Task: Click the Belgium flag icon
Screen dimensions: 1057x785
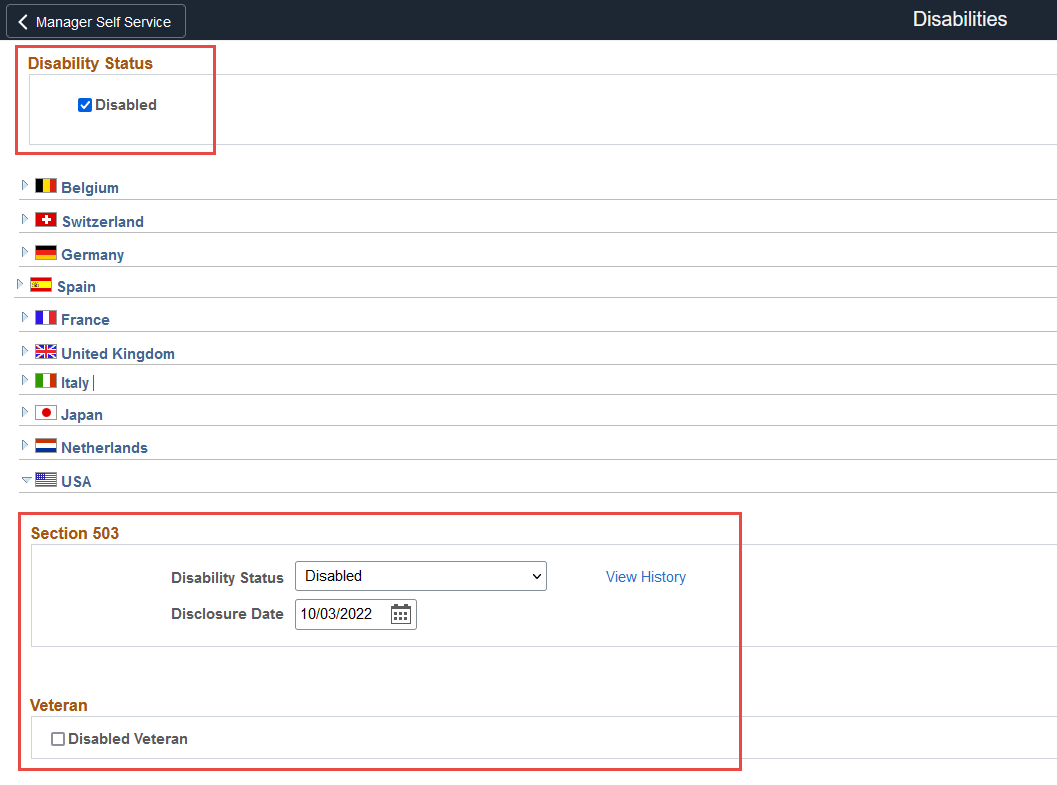Action: [x=46, y=186]
